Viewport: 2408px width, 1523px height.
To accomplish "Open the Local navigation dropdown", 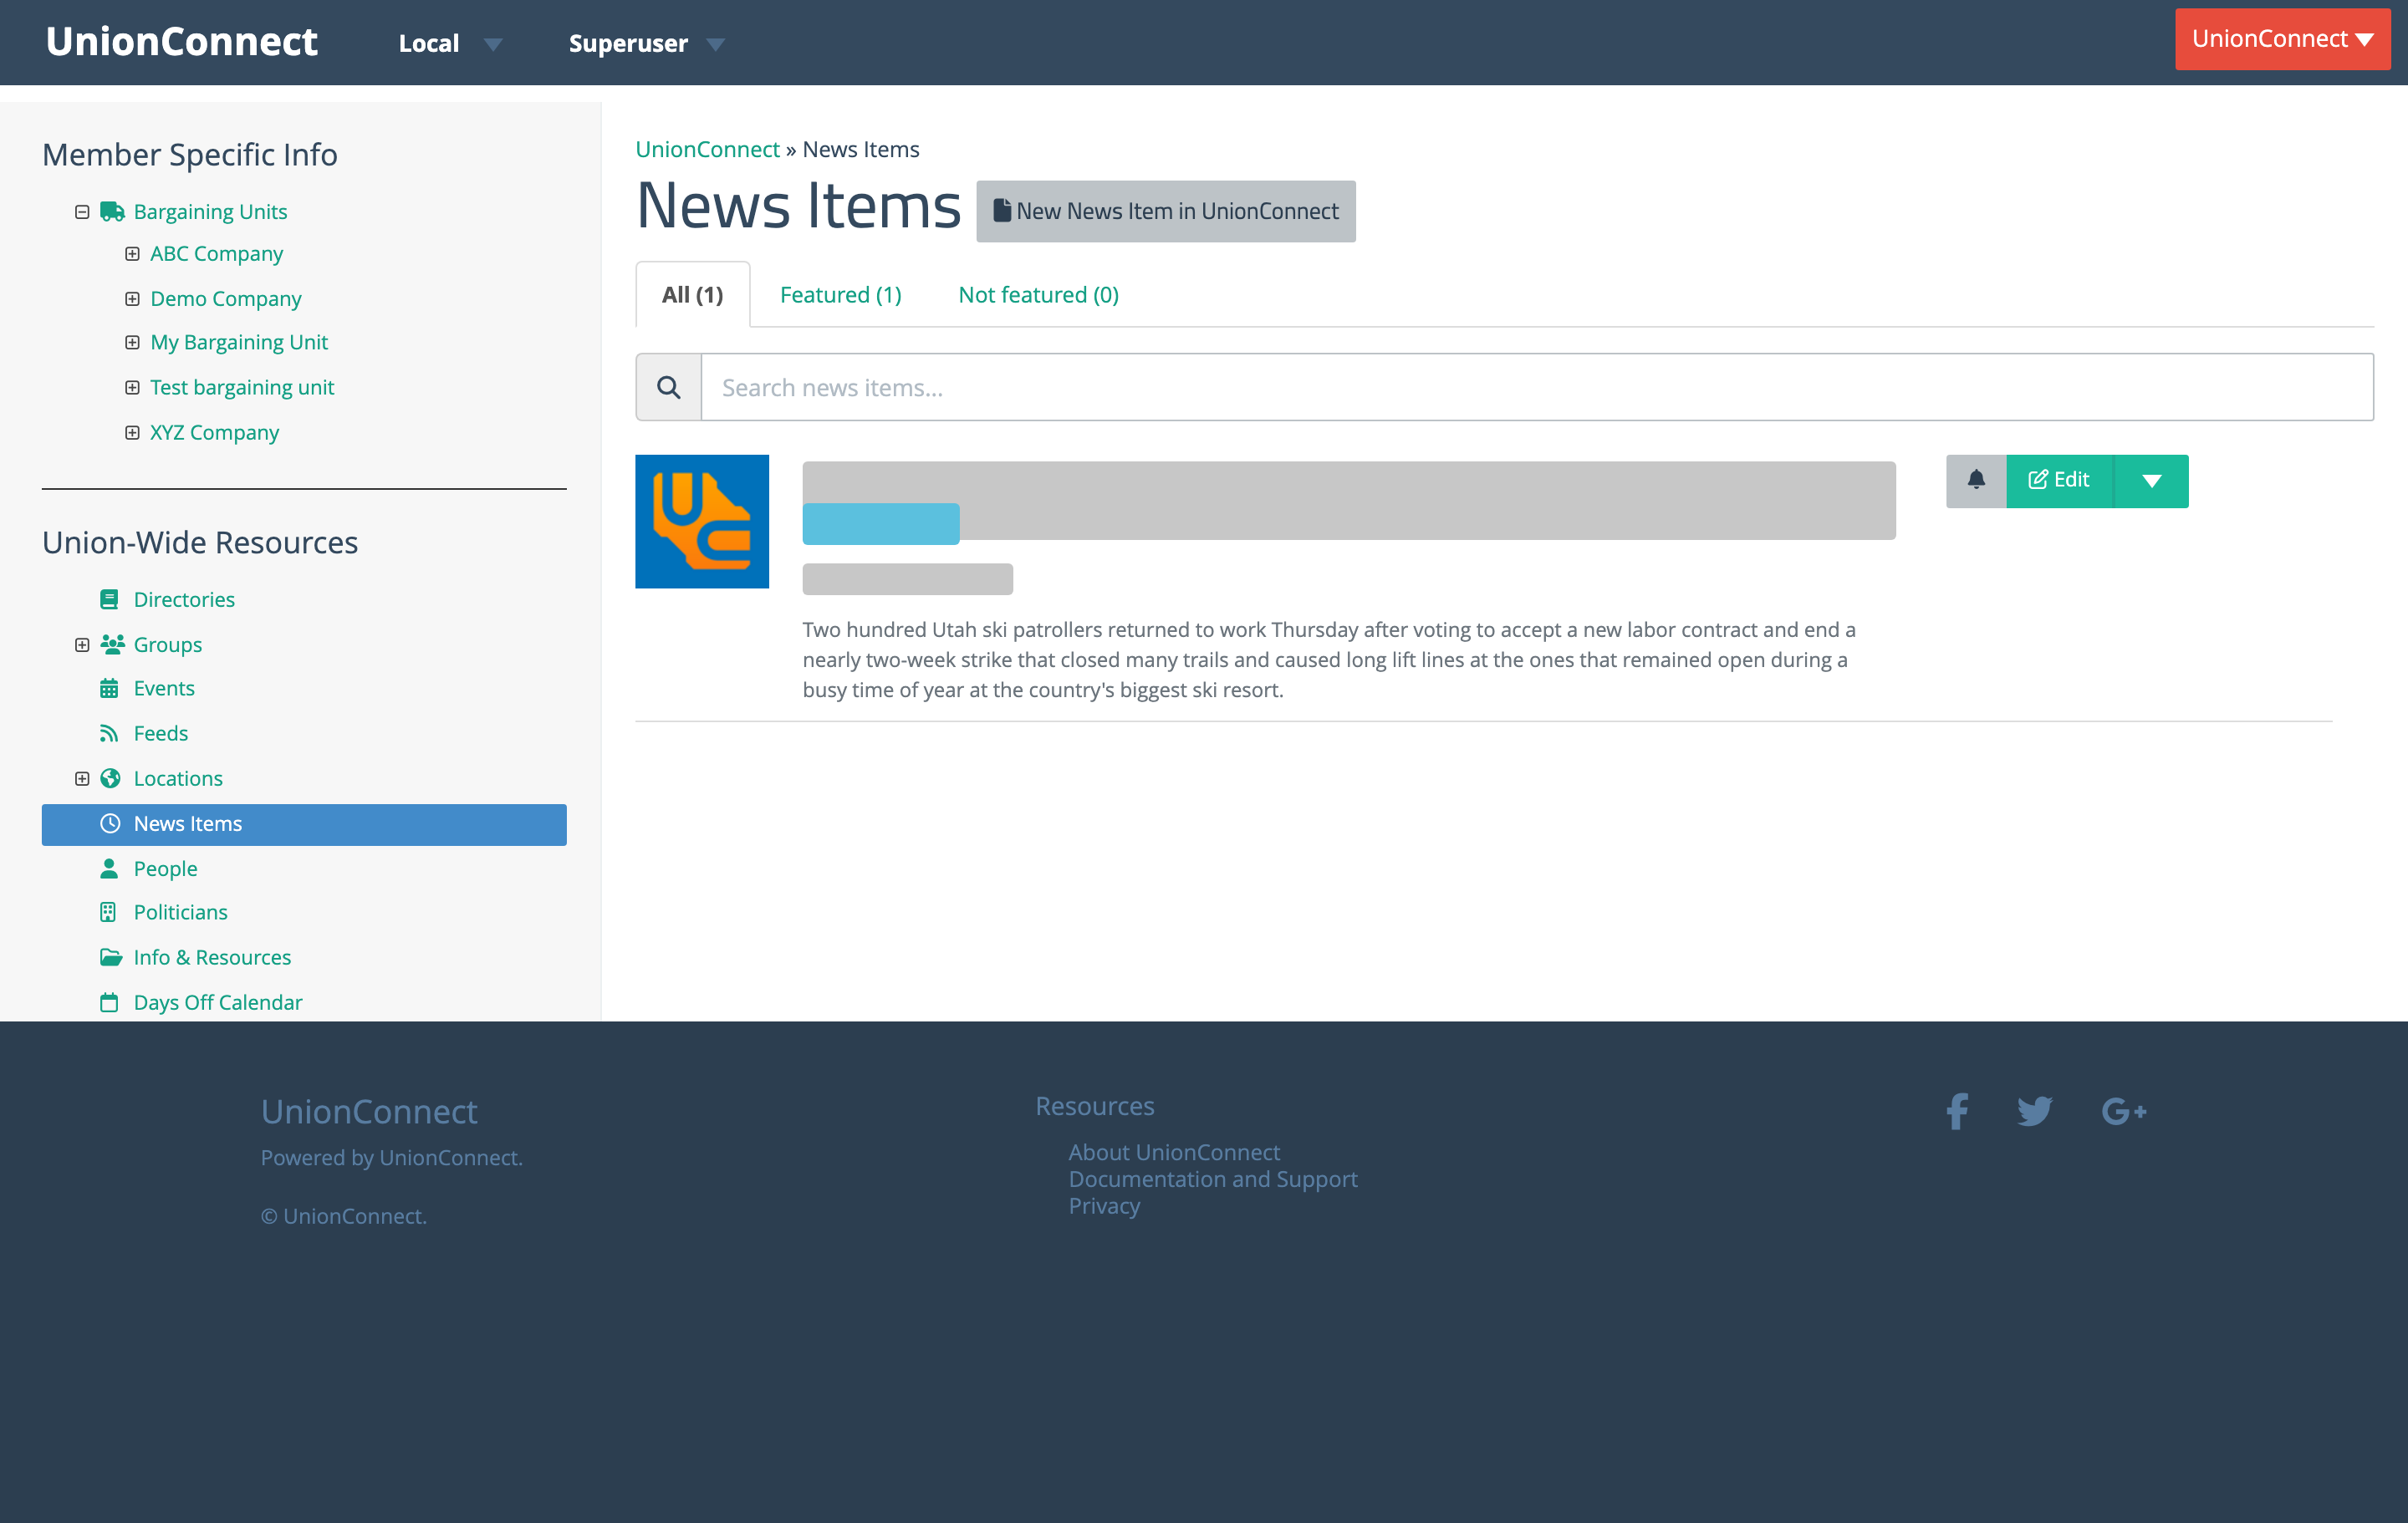I will click(450, 43).
